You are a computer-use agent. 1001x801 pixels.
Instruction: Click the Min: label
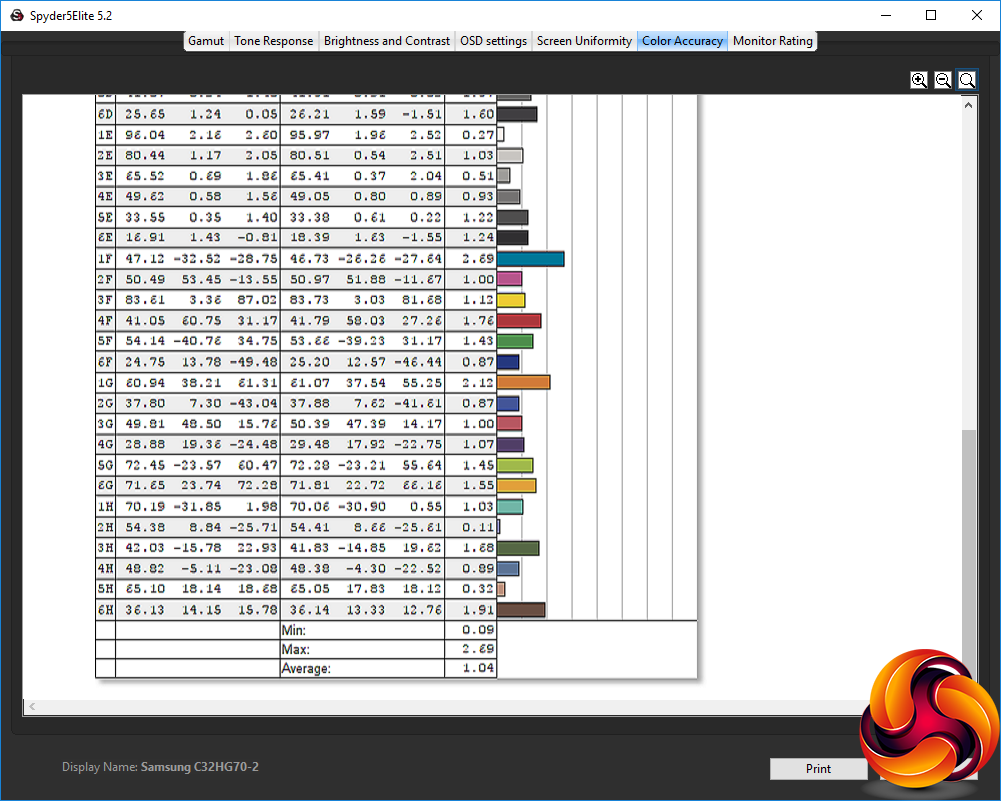pos(294,630)
